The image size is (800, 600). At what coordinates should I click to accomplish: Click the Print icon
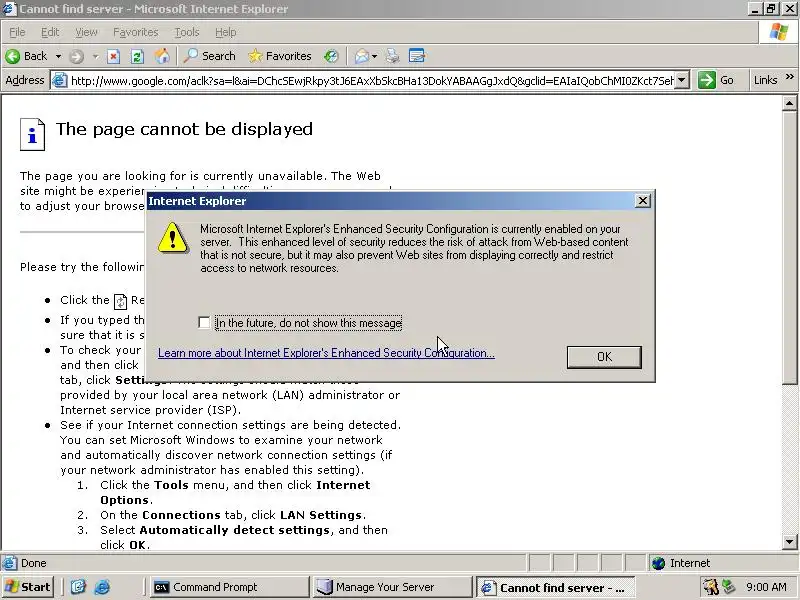(x=392, y=56)
